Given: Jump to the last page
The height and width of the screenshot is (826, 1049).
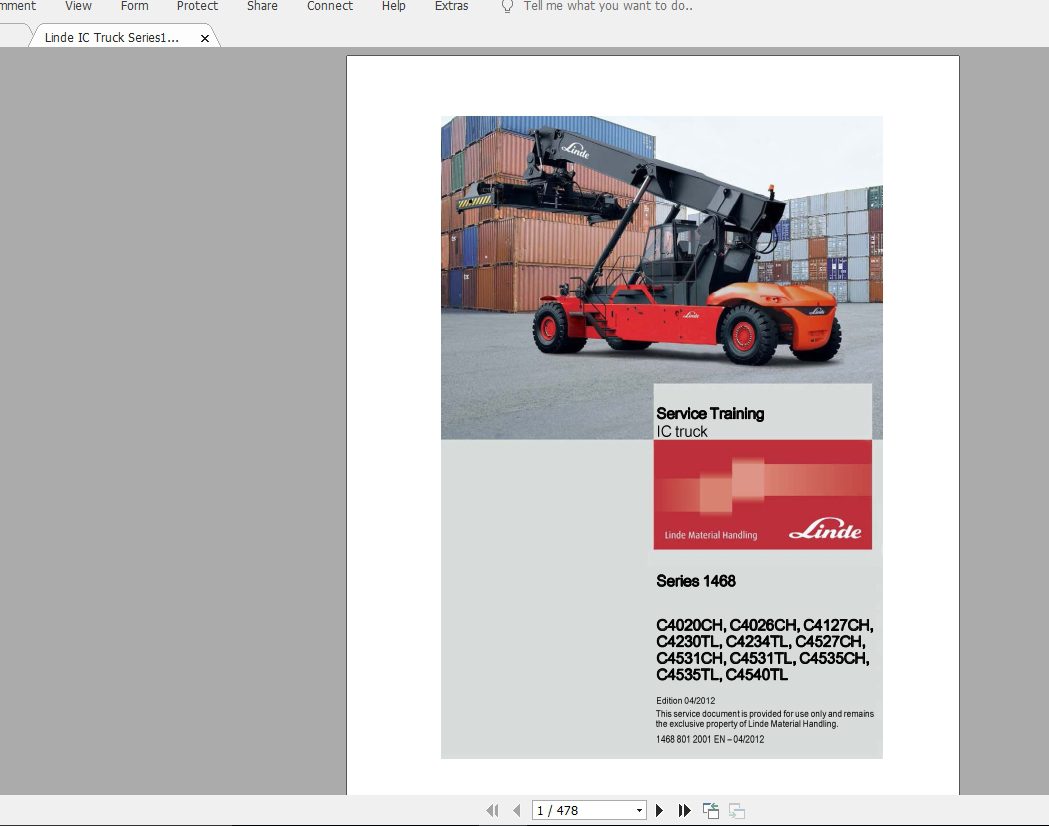Looking at the screenshot, I should (x=685, y=810).
